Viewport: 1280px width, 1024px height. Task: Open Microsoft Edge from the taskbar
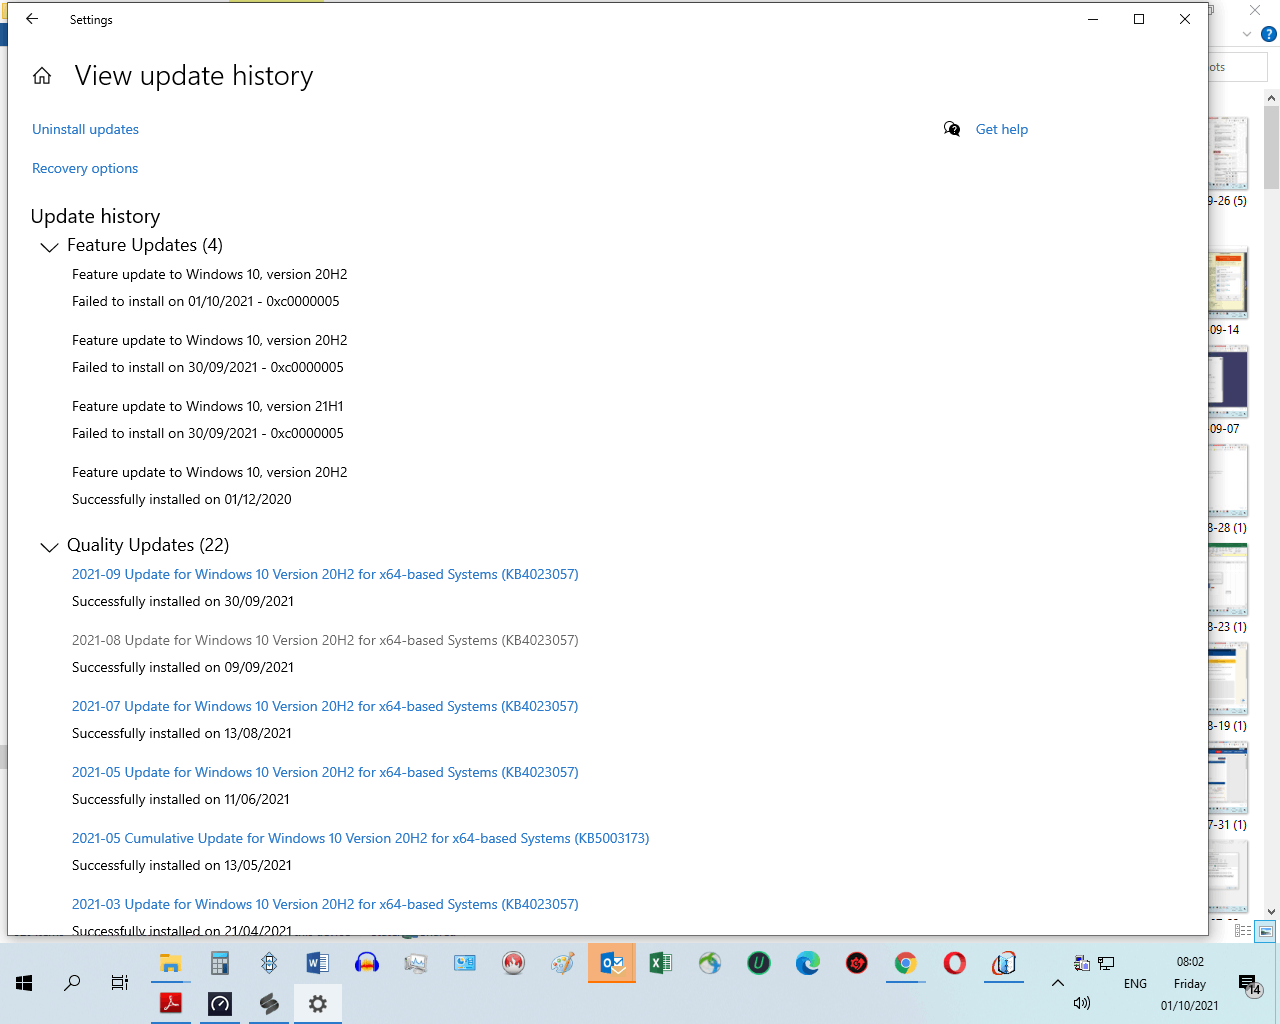tap(808, 963)
